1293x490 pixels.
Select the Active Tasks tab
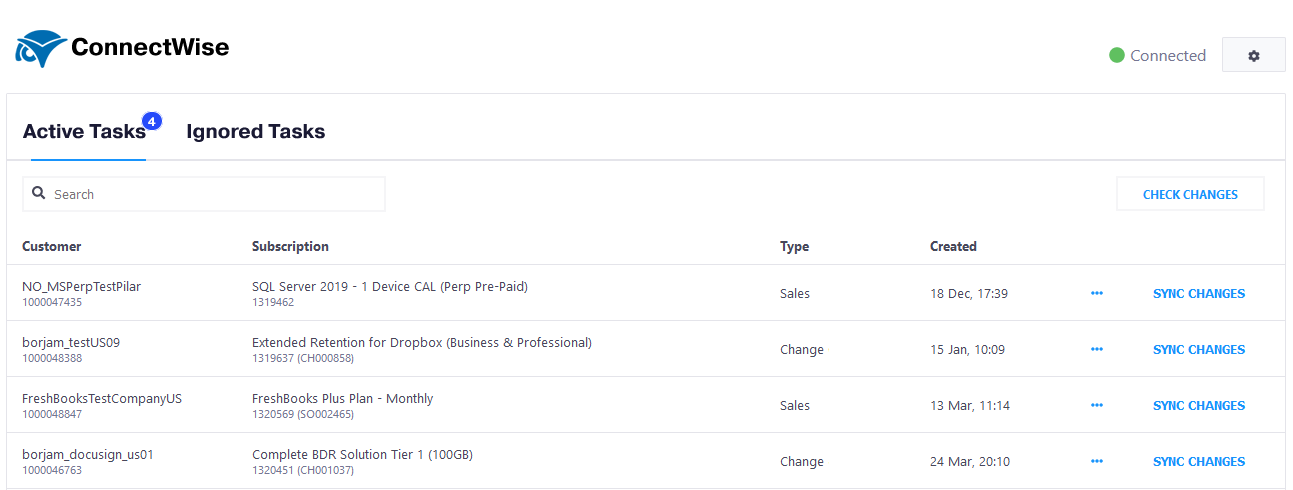pos(84,131)
